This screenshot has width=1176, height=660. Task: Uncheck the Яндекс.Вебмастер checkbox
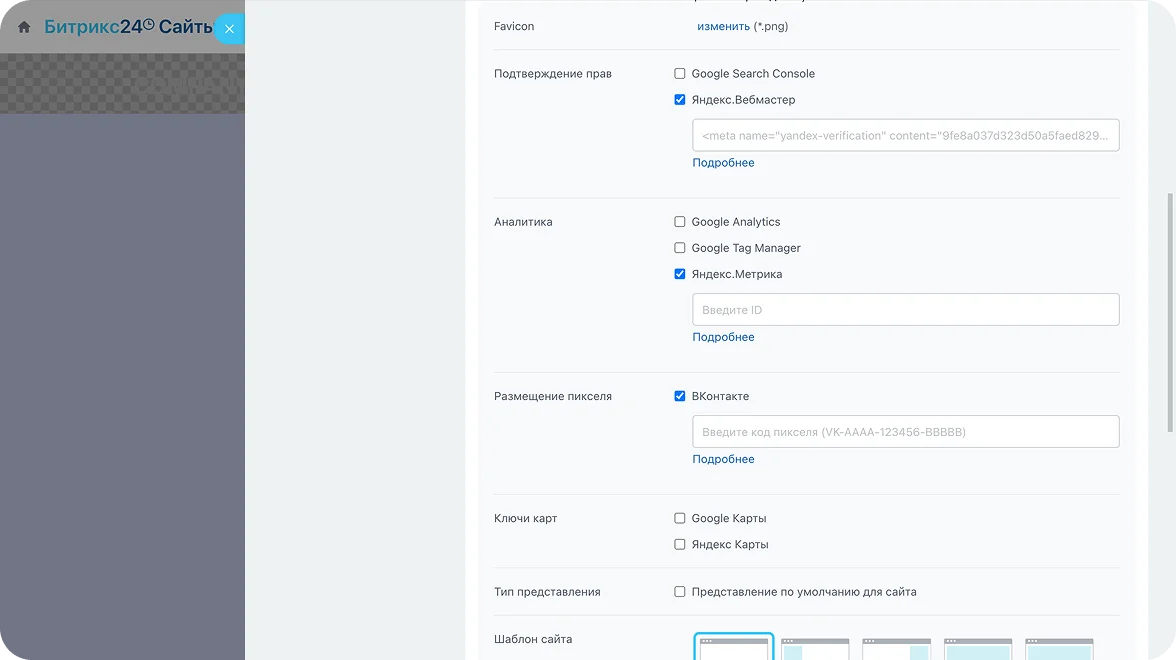pos(680,100)
